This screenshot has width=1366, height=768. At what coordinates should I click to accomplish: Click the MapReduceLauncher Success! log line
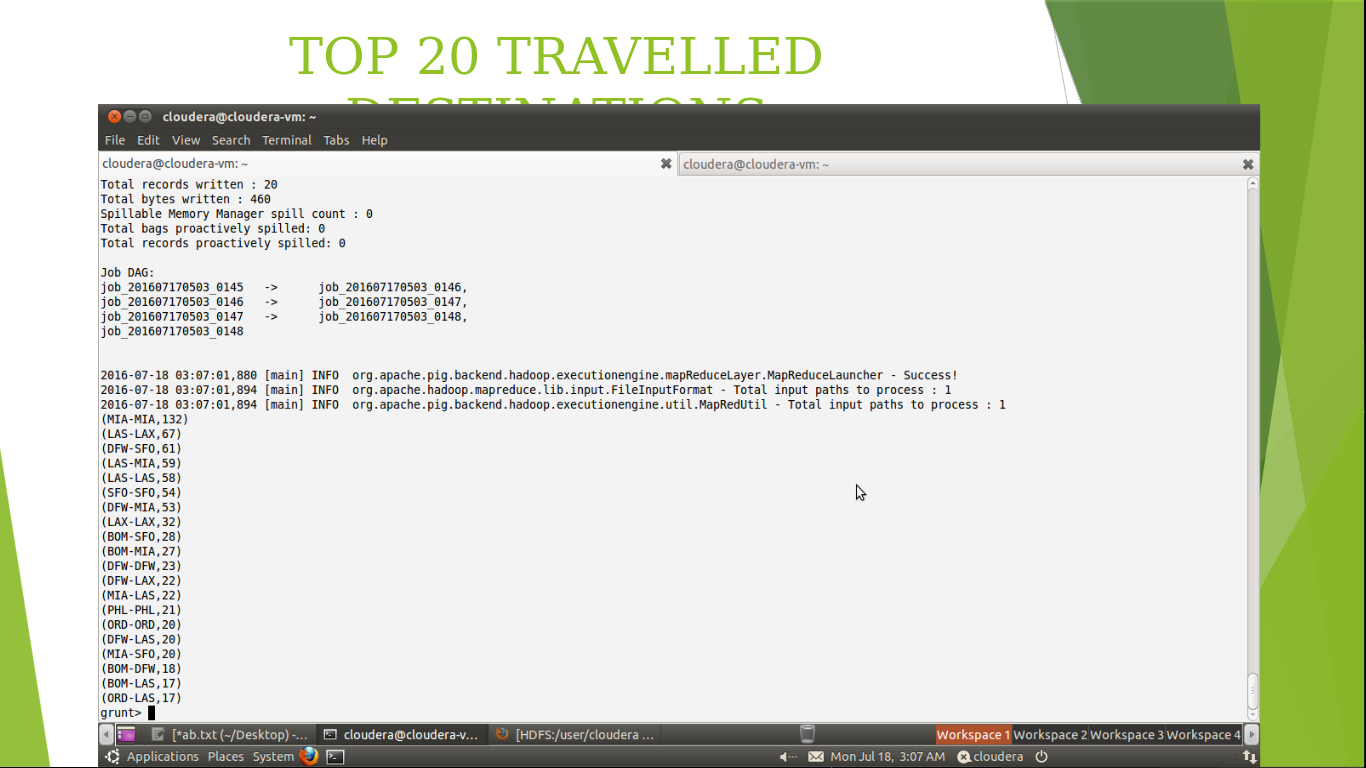pos(529,375)
